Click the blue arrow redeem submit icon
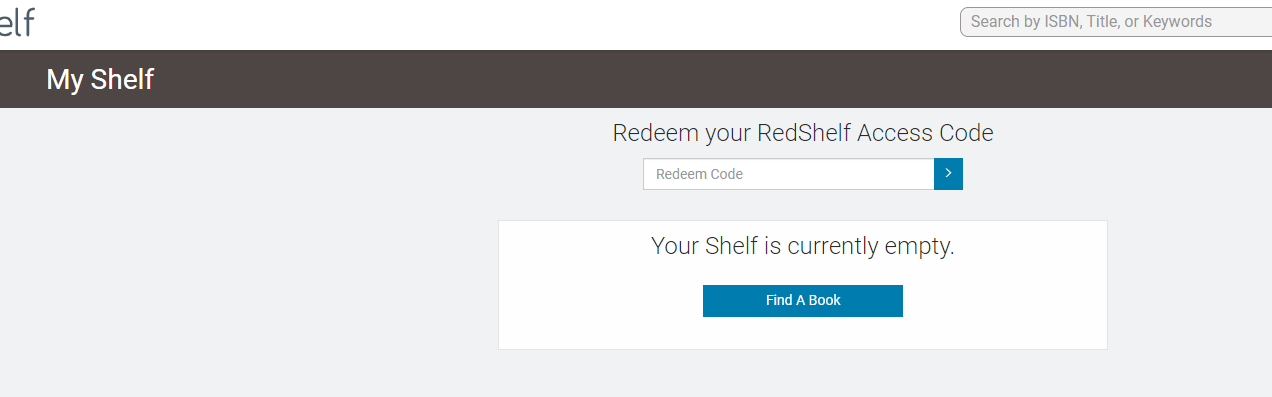The height and width of the screenshot is (397, 1272). (x=948, y=174)
